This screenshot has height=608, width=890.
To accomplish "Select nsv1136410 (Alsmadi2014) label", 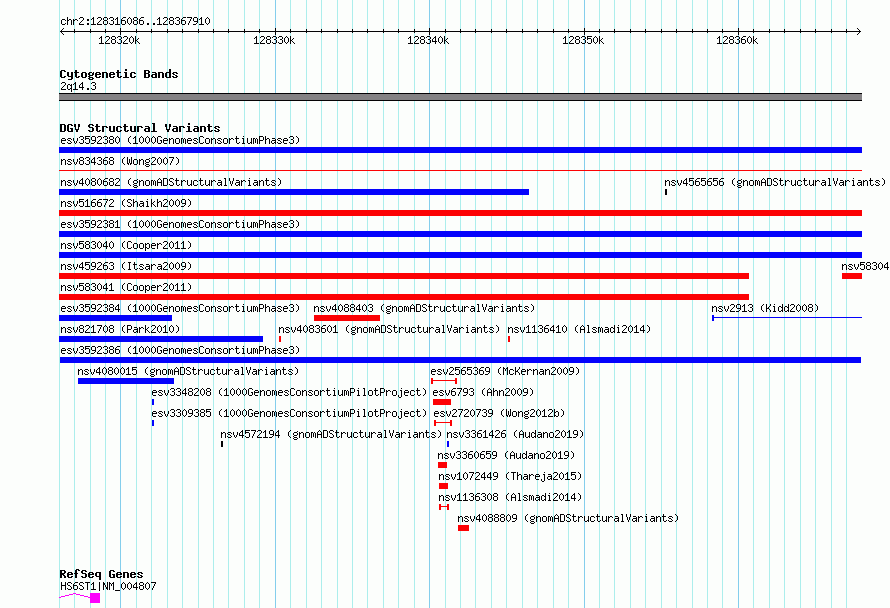I will pos(579,329).
